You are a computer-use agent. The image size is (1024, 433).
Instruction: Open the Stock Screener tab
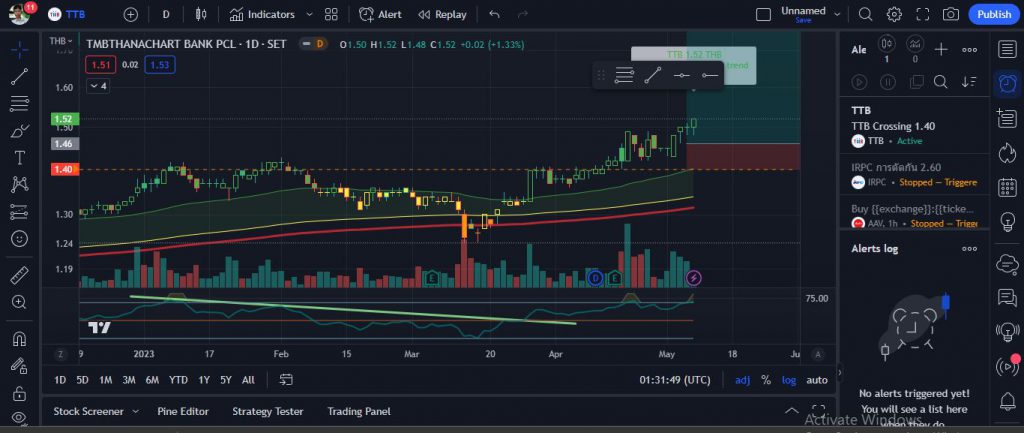coord(88,411)
